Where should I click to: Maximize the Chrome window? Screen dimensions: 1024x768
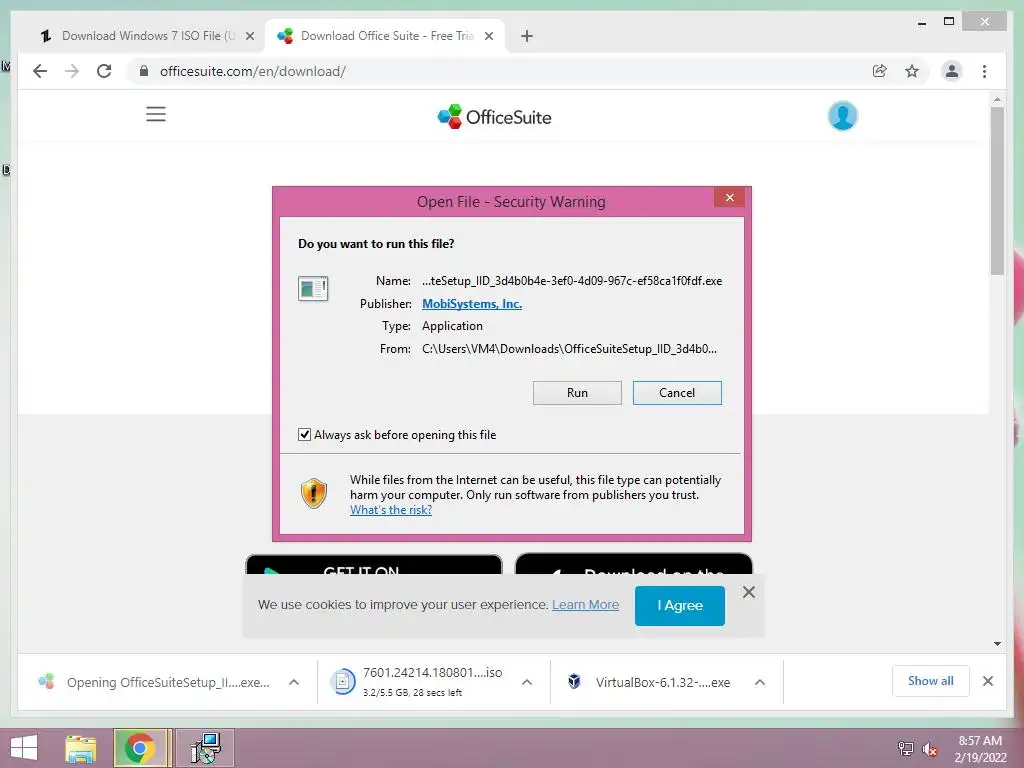coord(949,22)
